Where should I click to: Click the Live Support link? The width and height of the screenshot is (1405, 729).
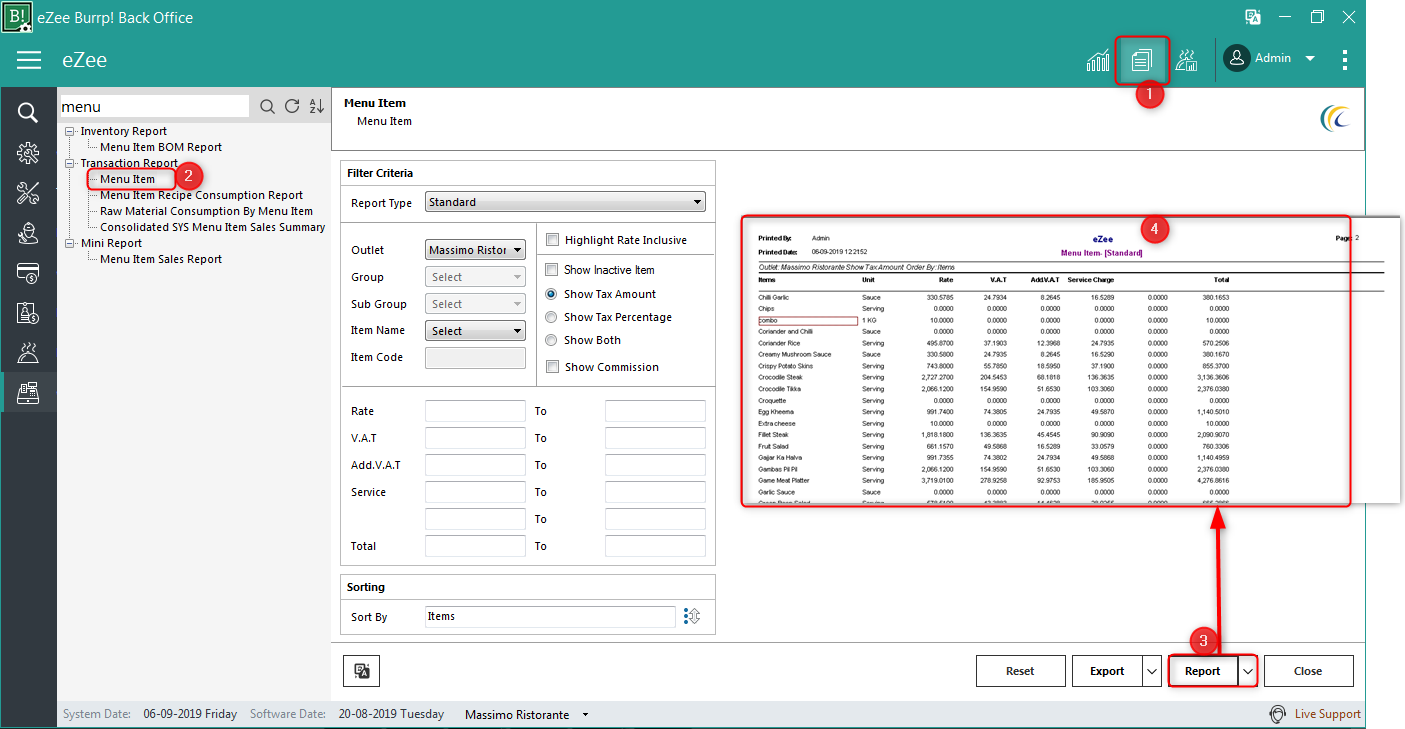pyautogui.click(x=1327, y=714)
